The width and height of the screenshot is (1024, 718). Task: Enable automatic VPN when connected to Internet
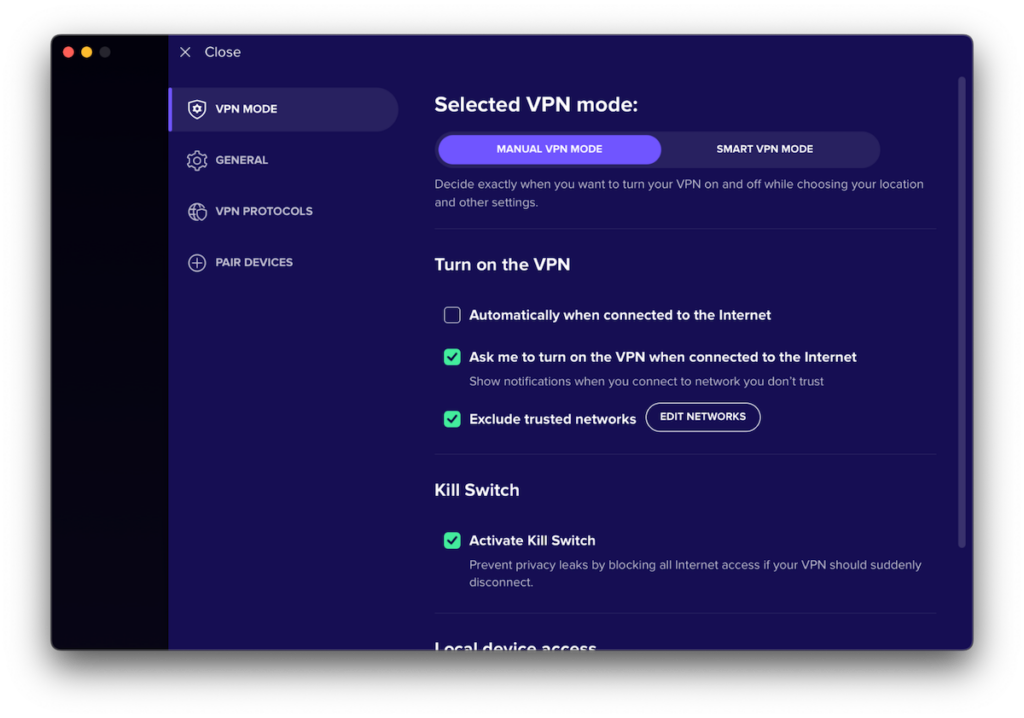click(452, 315)
